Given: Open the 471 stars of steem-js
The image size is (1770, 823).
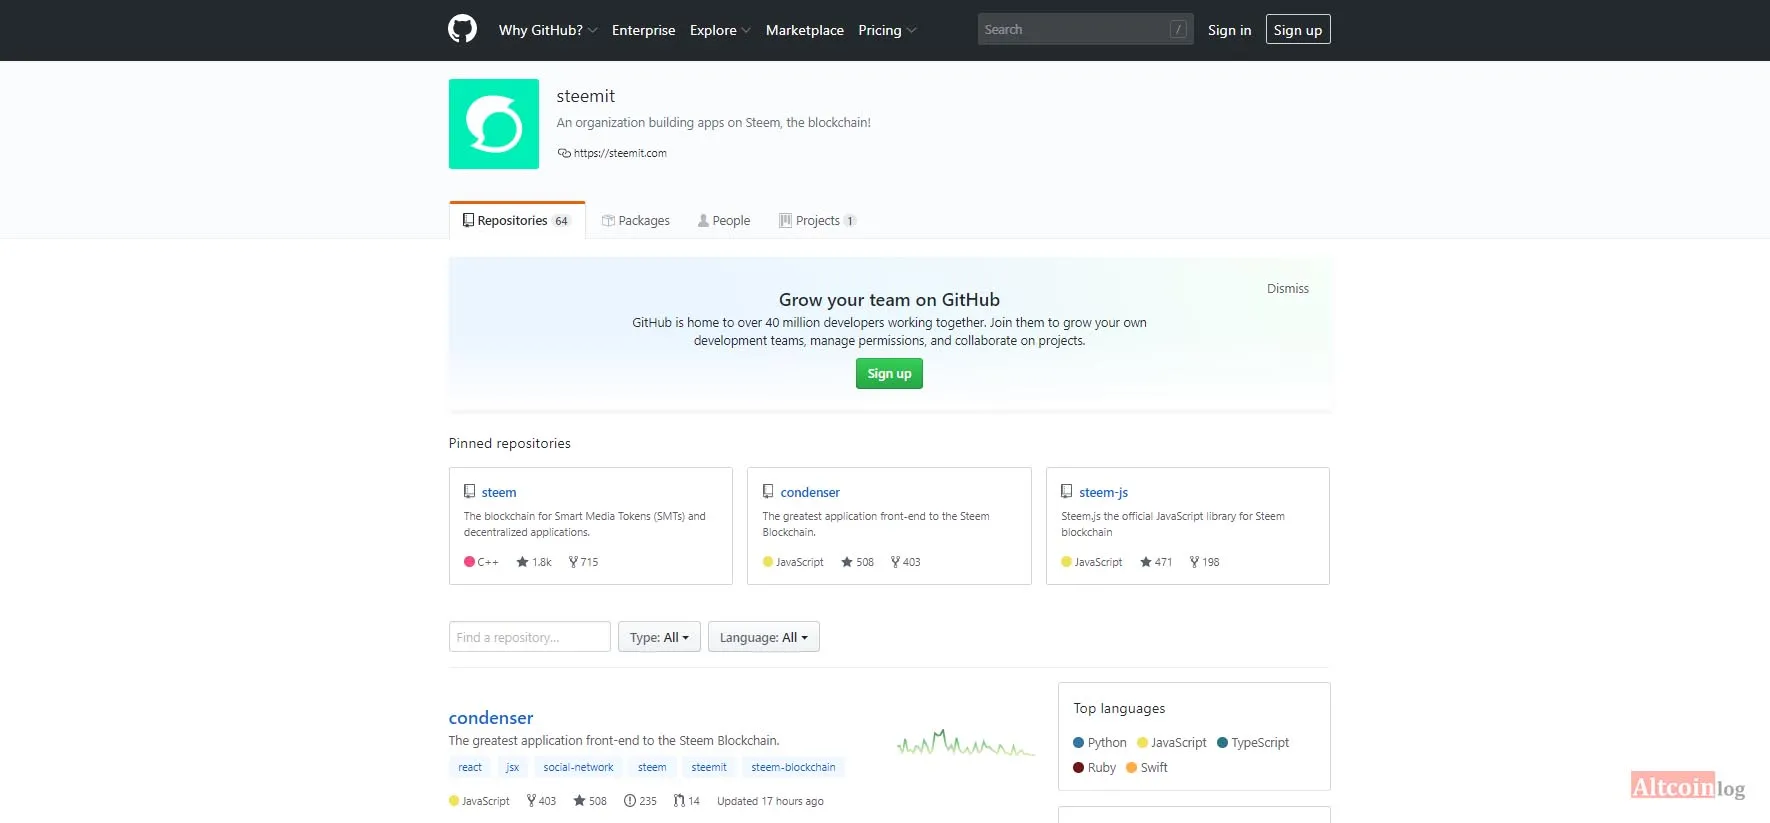Looking at the screenshot, I should coord(1156,562).
